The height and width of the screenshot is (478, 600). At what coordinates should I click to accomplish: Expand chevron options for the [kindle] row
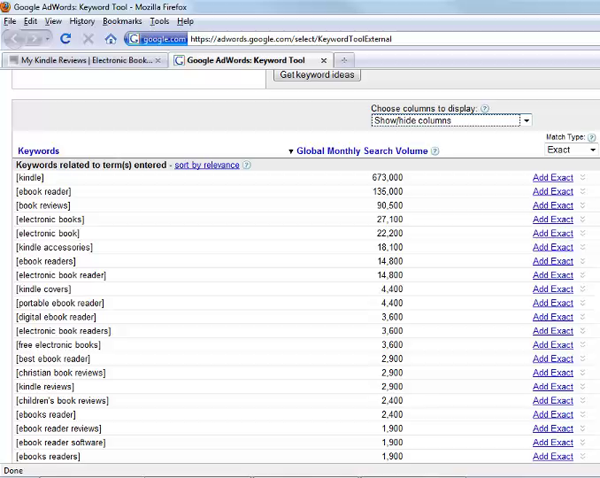coord(582,178)
